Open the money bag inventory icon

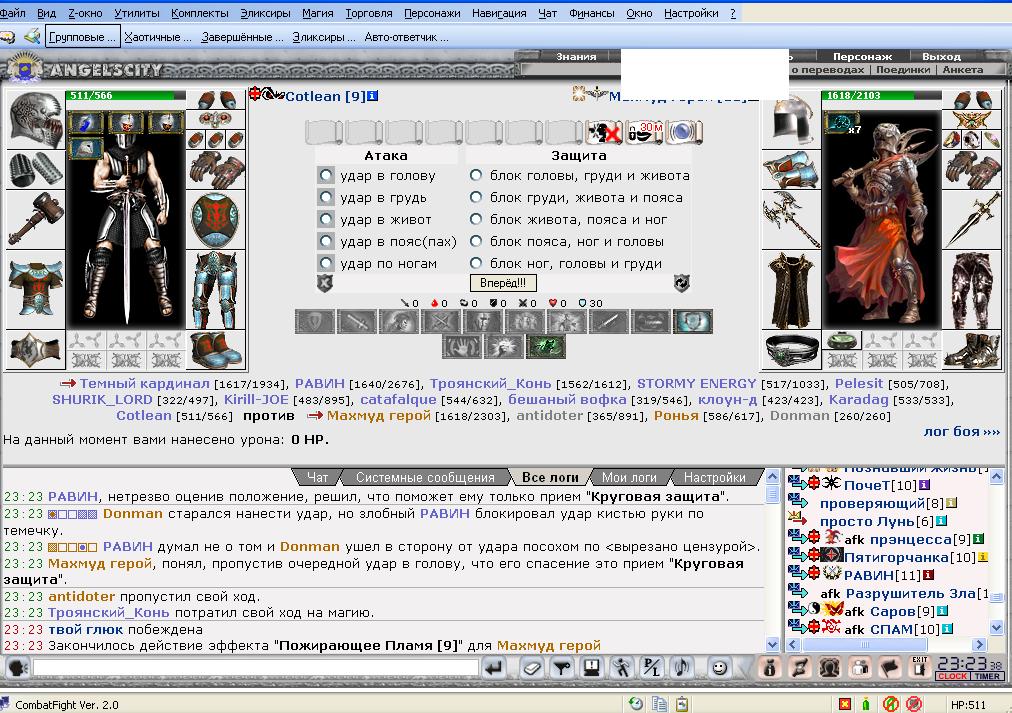tap(769, 668)
